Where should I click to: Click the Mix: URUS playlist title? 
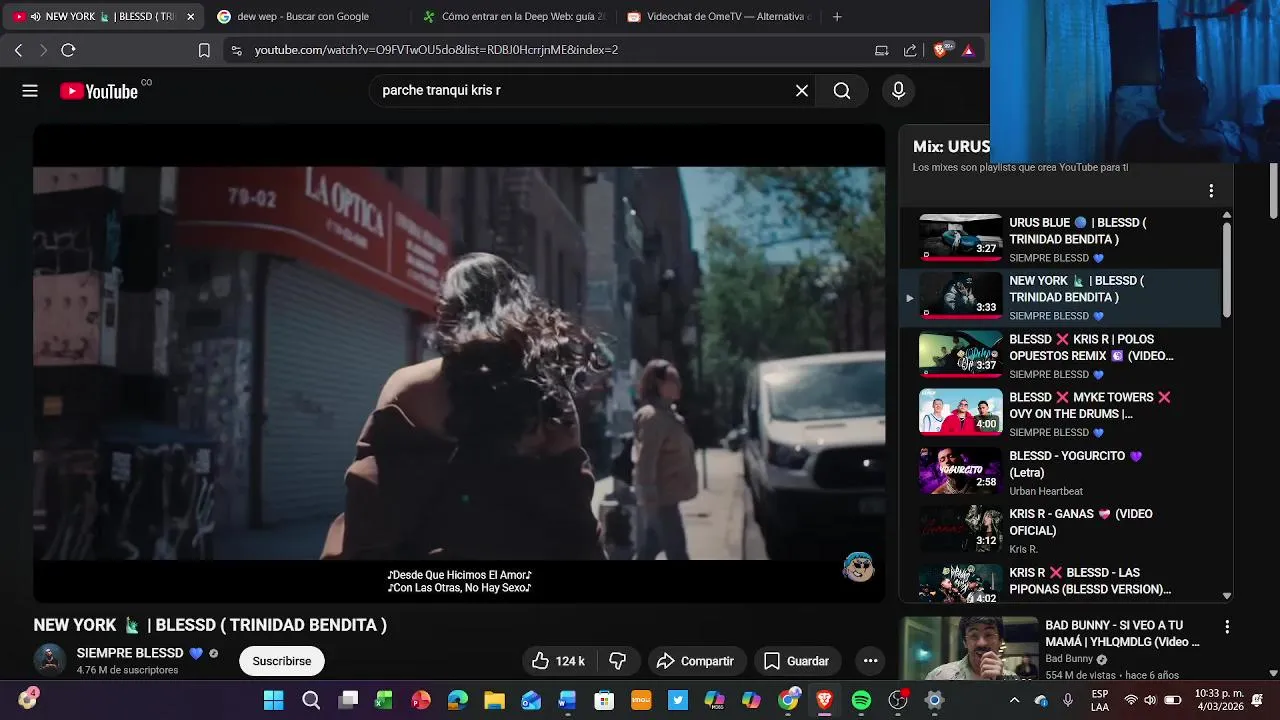tap(951, 147)
